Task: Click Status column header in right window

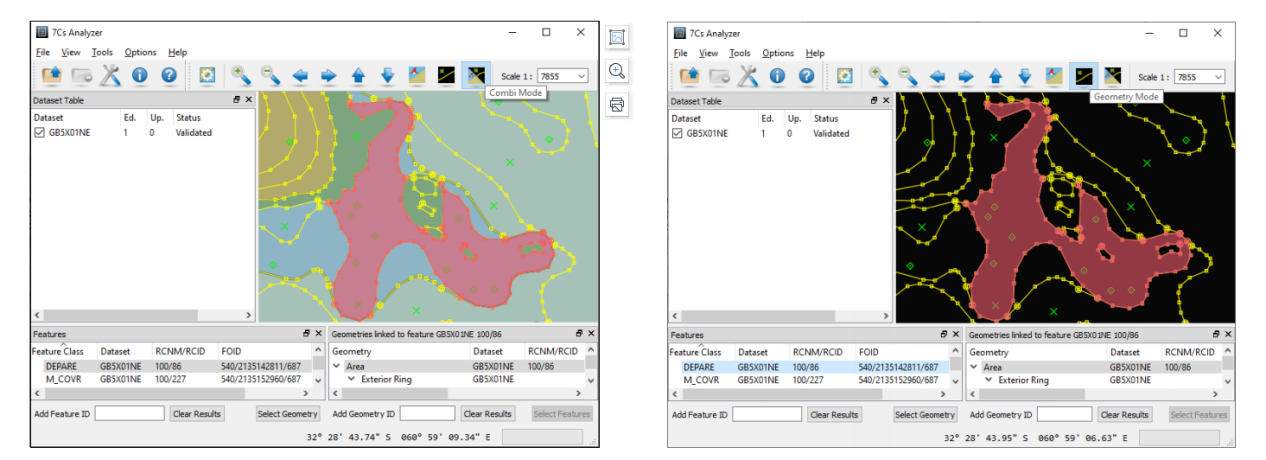Action: pyautogui.click(x=826, y=119)
